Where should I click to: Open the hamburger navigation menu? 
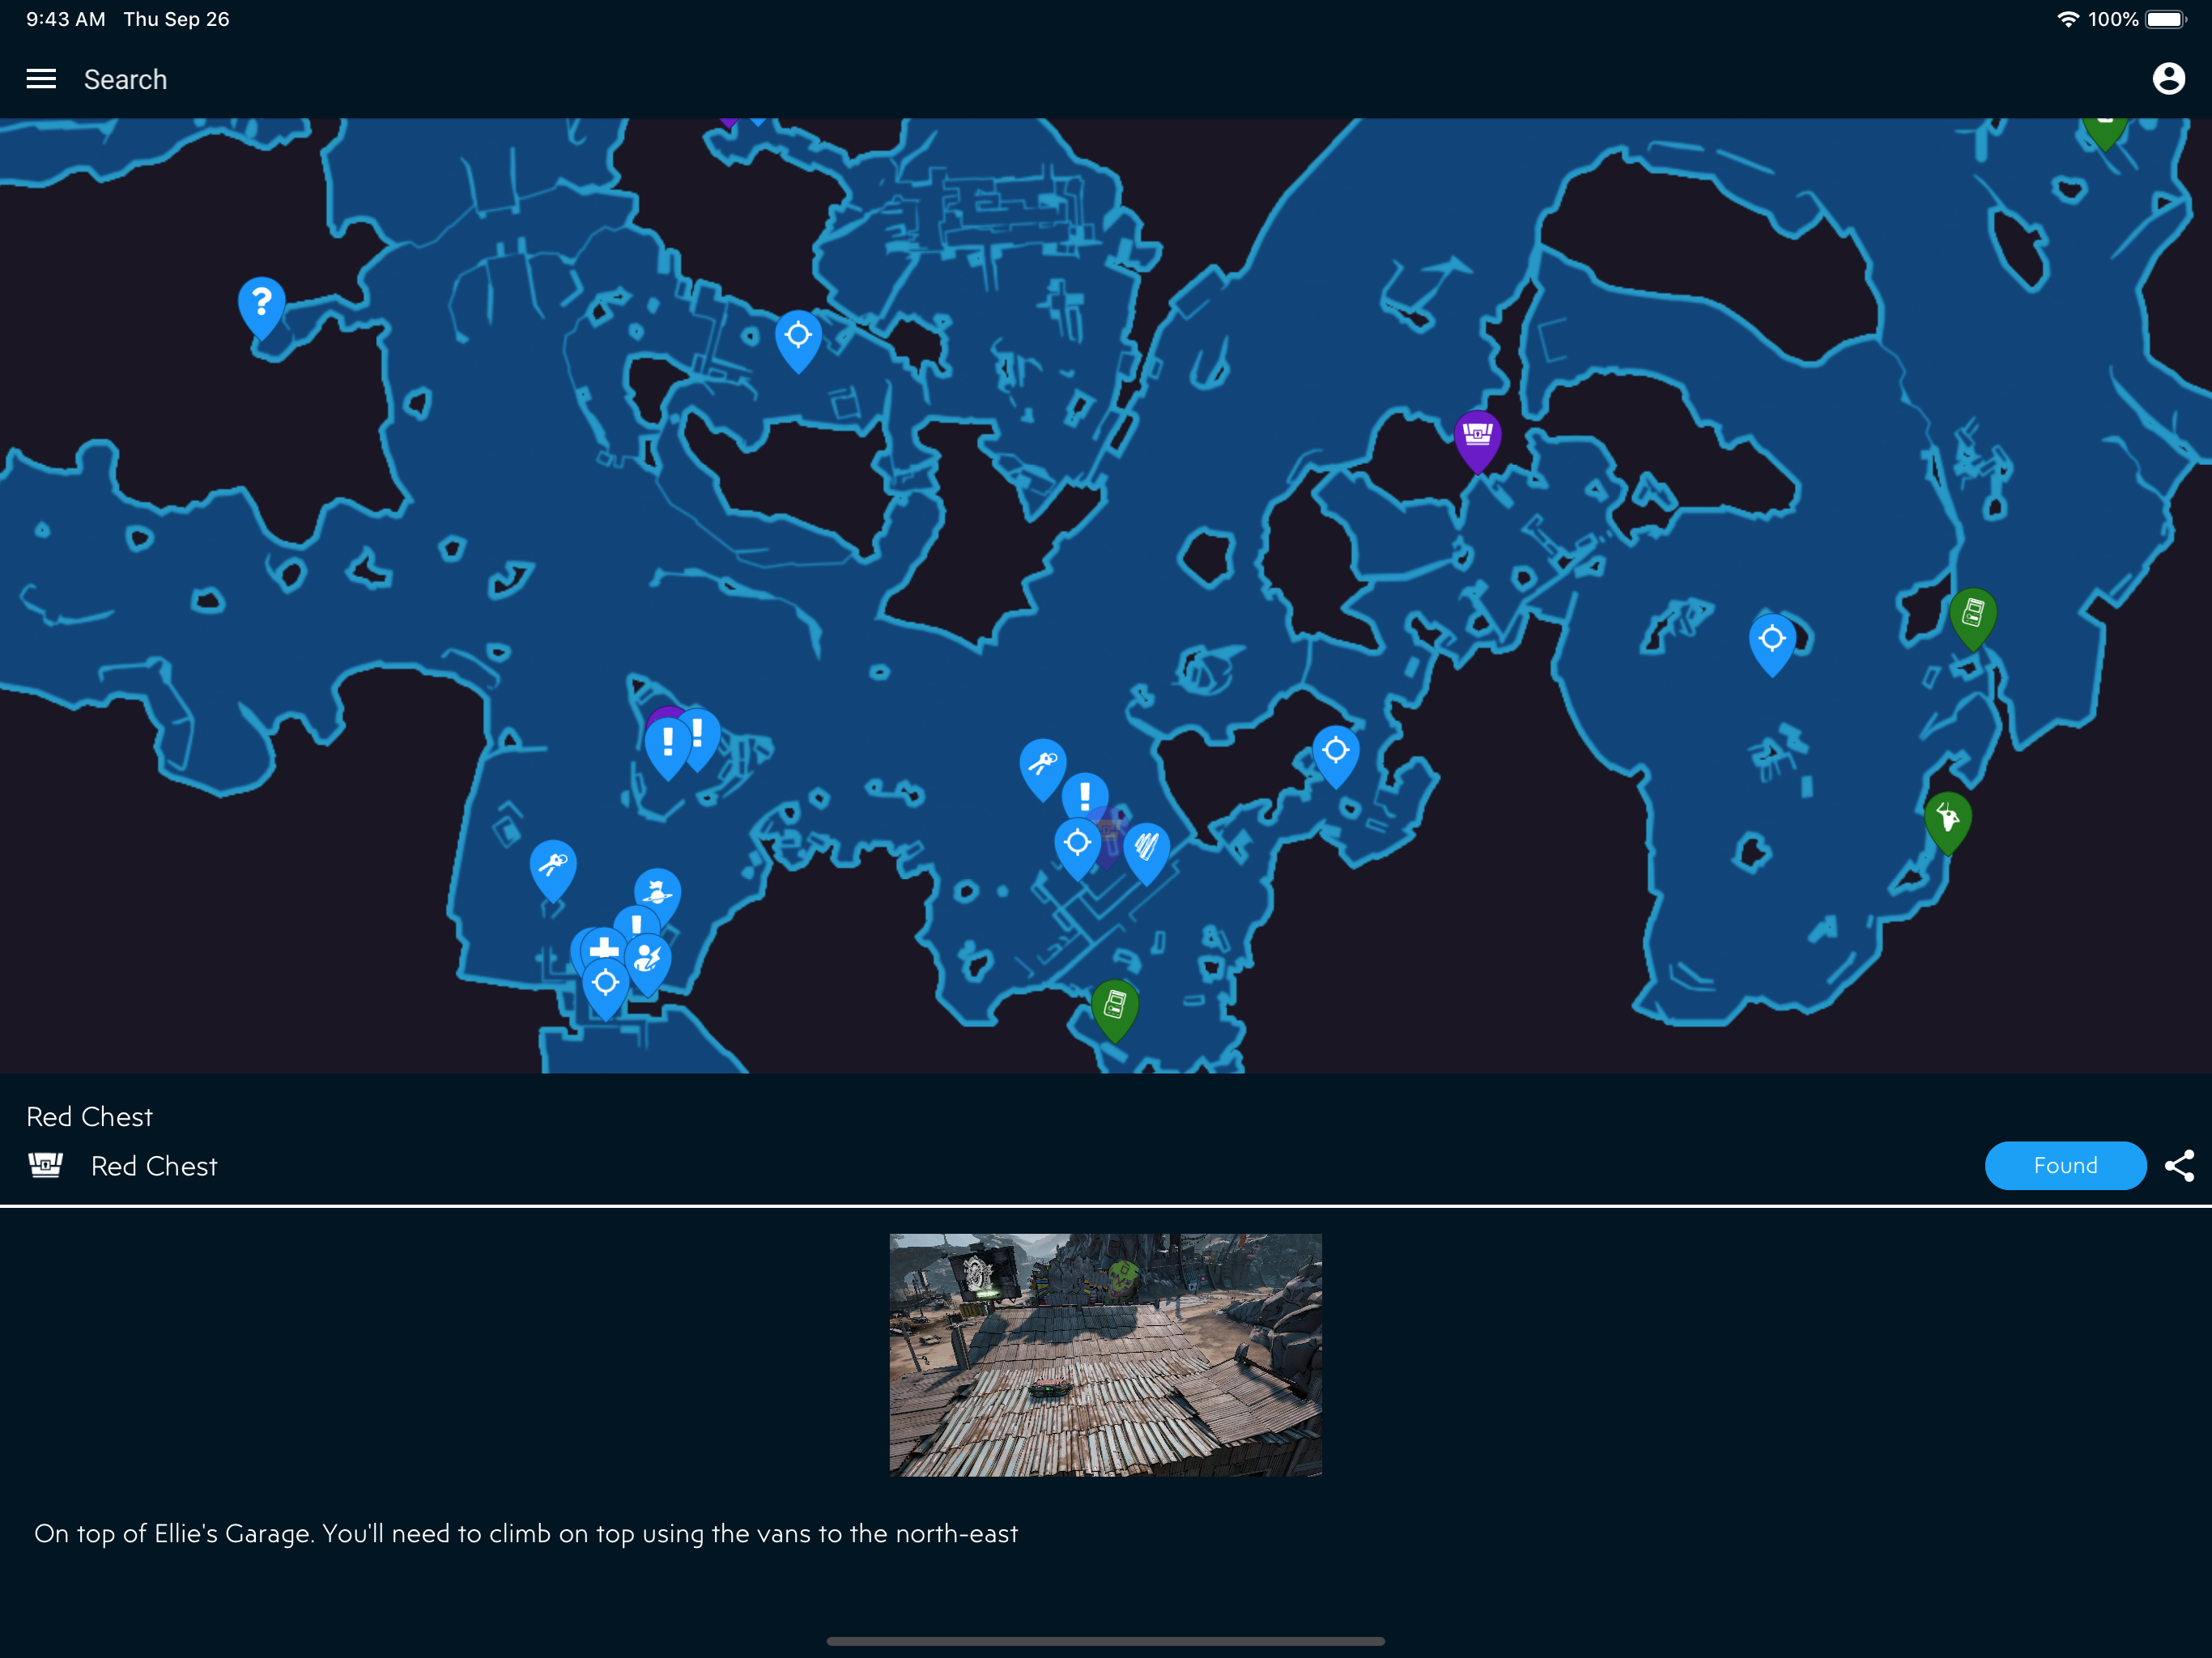41,79
